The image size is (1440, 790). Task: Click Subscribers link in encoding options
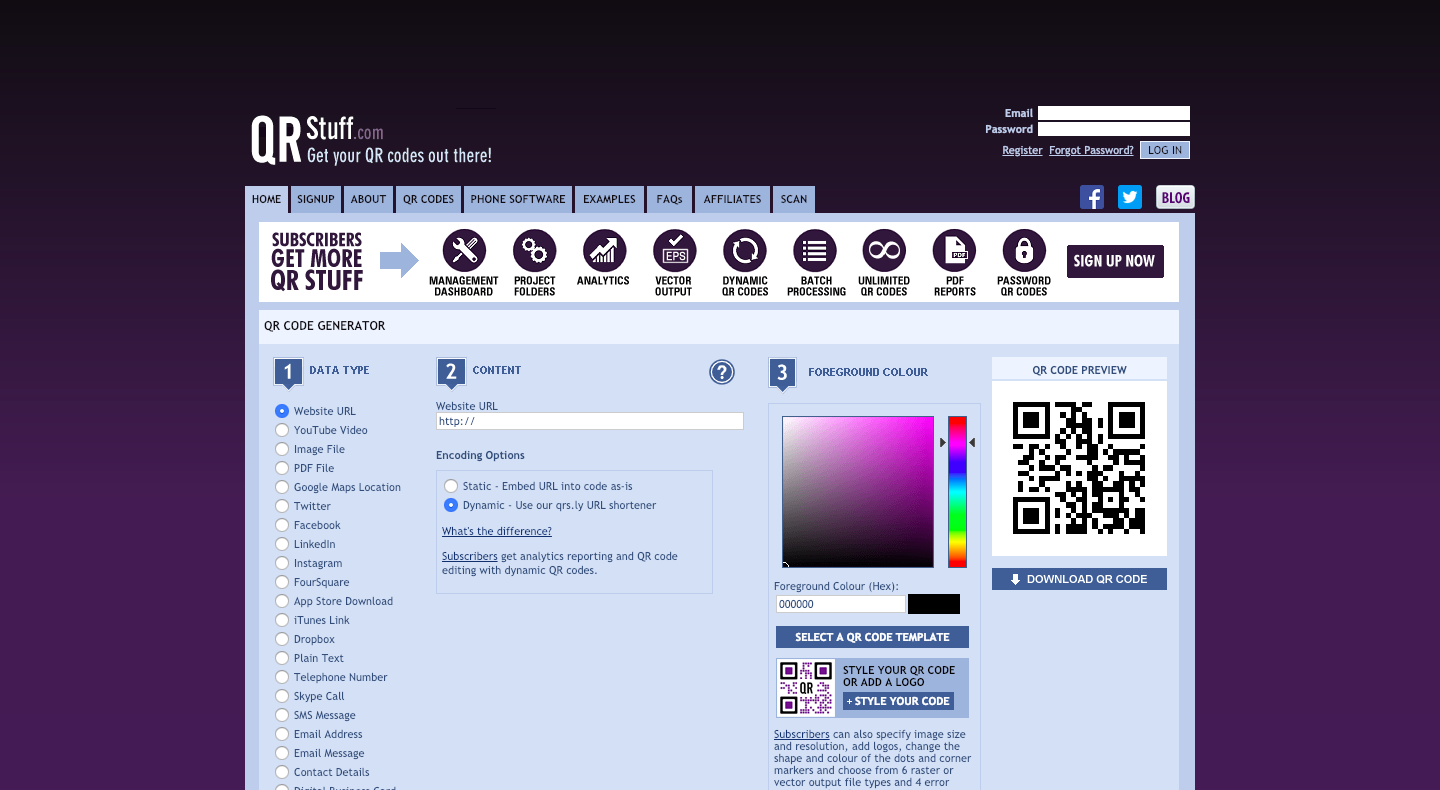click(x=470, y=556)
